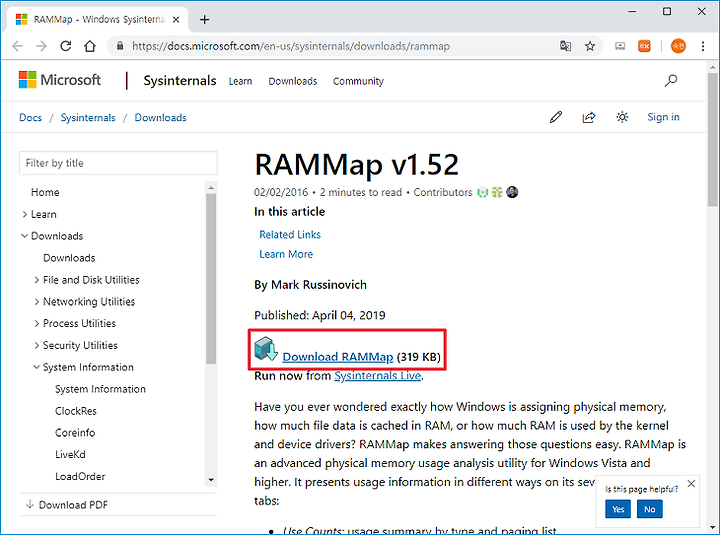Image resolution: width=720 pixels, height=535 pixels.
Task: Jump to Related Links section
Action: [290, 235]
